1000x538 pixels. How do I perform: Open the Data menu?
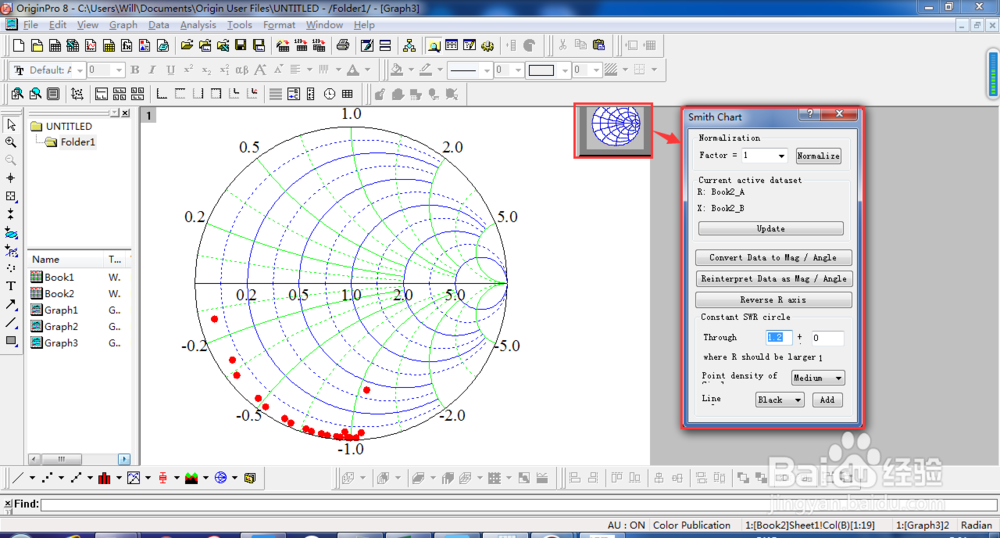(159, 25)
